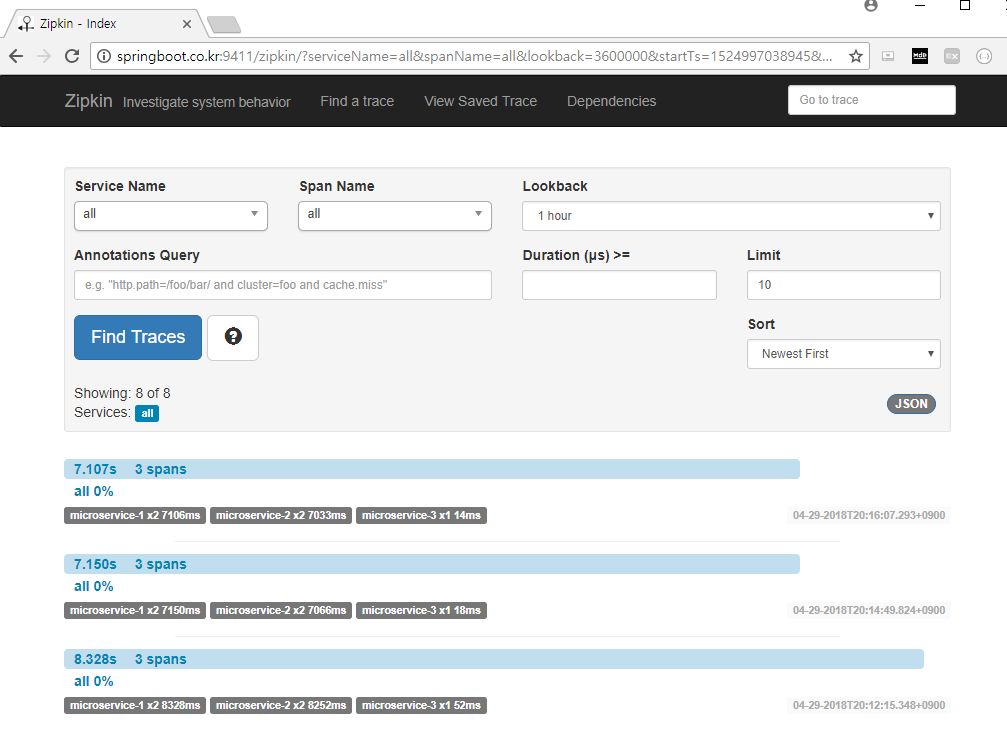The height and width of the screenshot is (729, 1007).
Task: Click timestamp 04-29-2018T20:16:07.293+0900
Action: pos(869,515)
